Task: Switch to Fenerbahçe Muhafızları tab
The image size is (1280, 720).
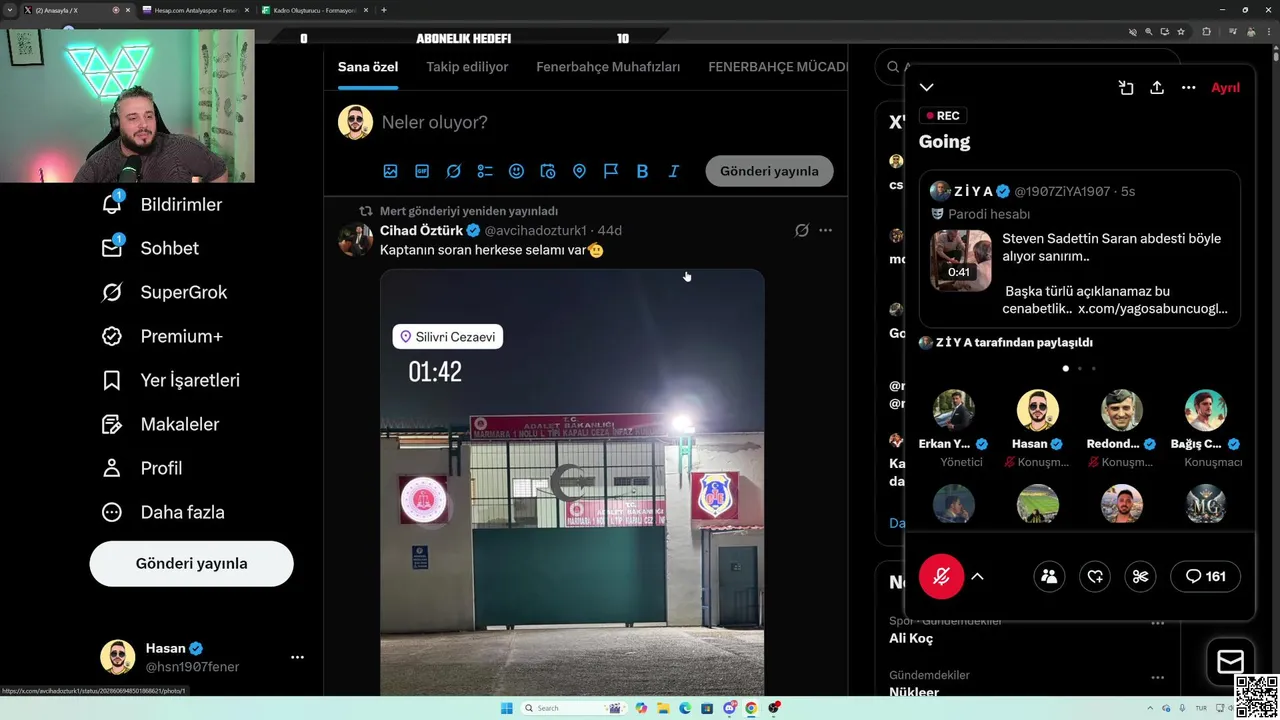Action: click(x=608, y=67)
